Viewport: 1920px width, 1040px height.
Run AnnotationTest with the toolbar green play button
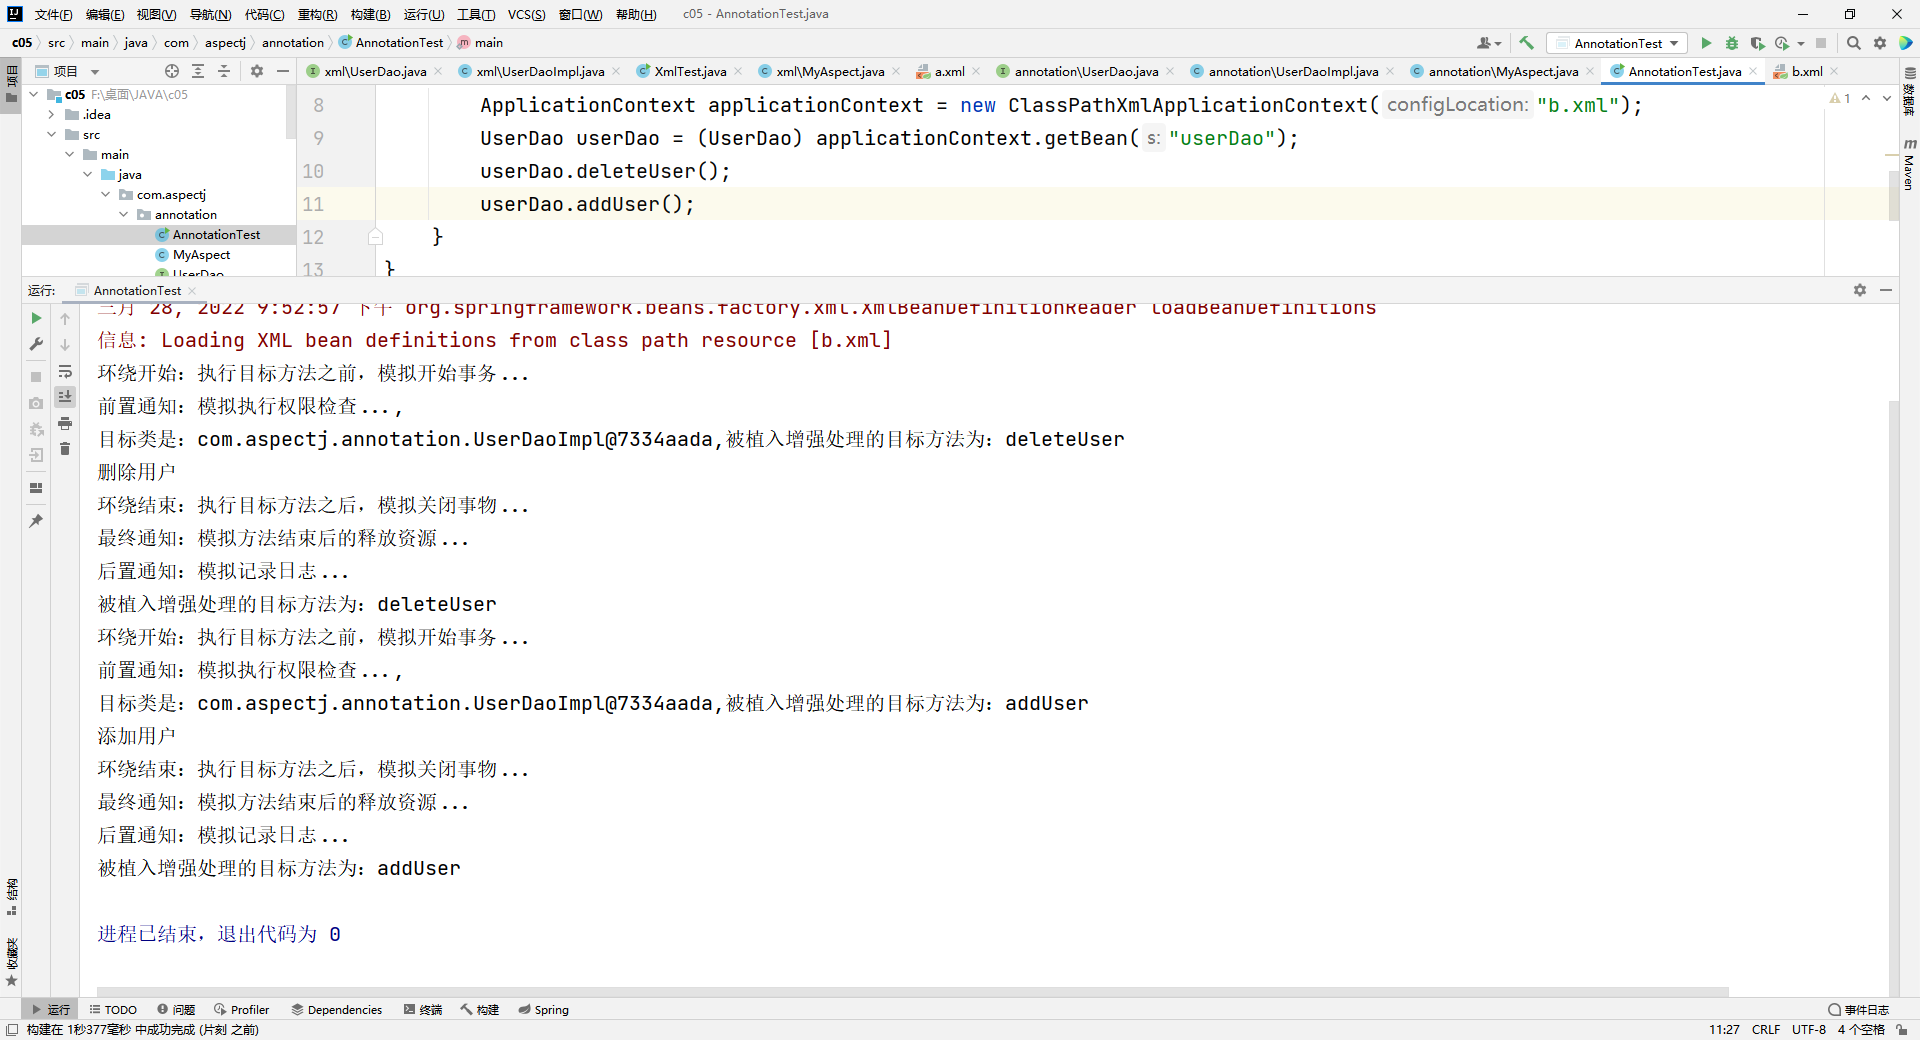[1706, 43]
